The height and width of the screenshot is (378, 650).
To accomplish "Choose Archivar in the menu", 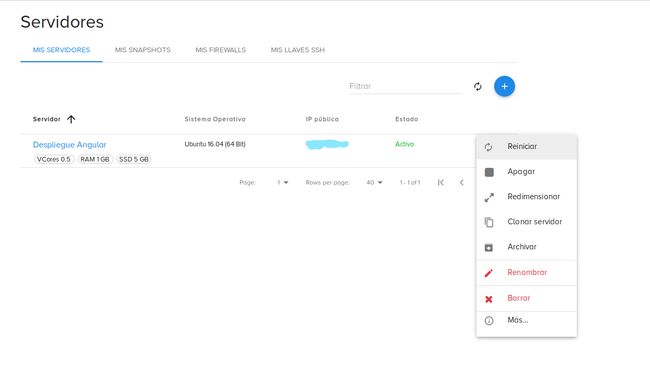I will pos(526,247).
